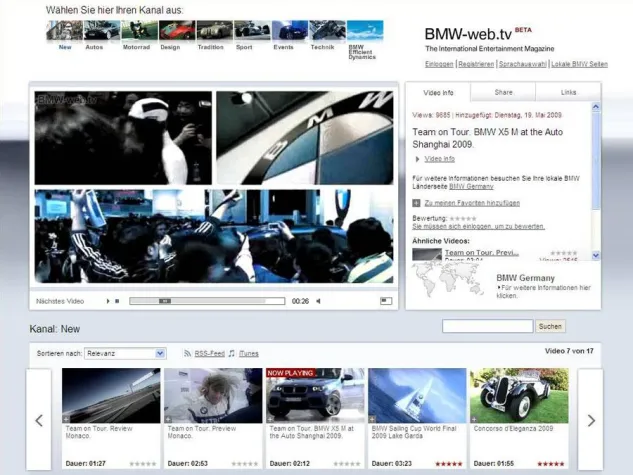Click the RSS-Feed text link

[x=210, y=354]
